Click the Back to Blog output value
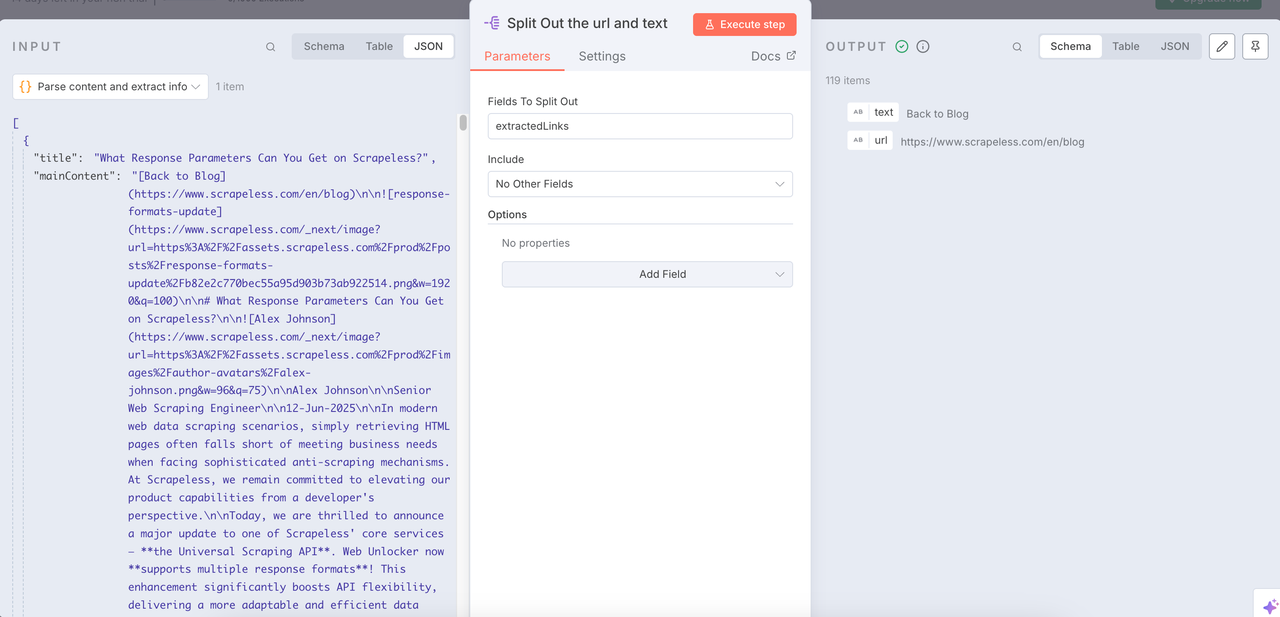The width and height of the screenshot is (1280, 617). (x=937, y=114)
